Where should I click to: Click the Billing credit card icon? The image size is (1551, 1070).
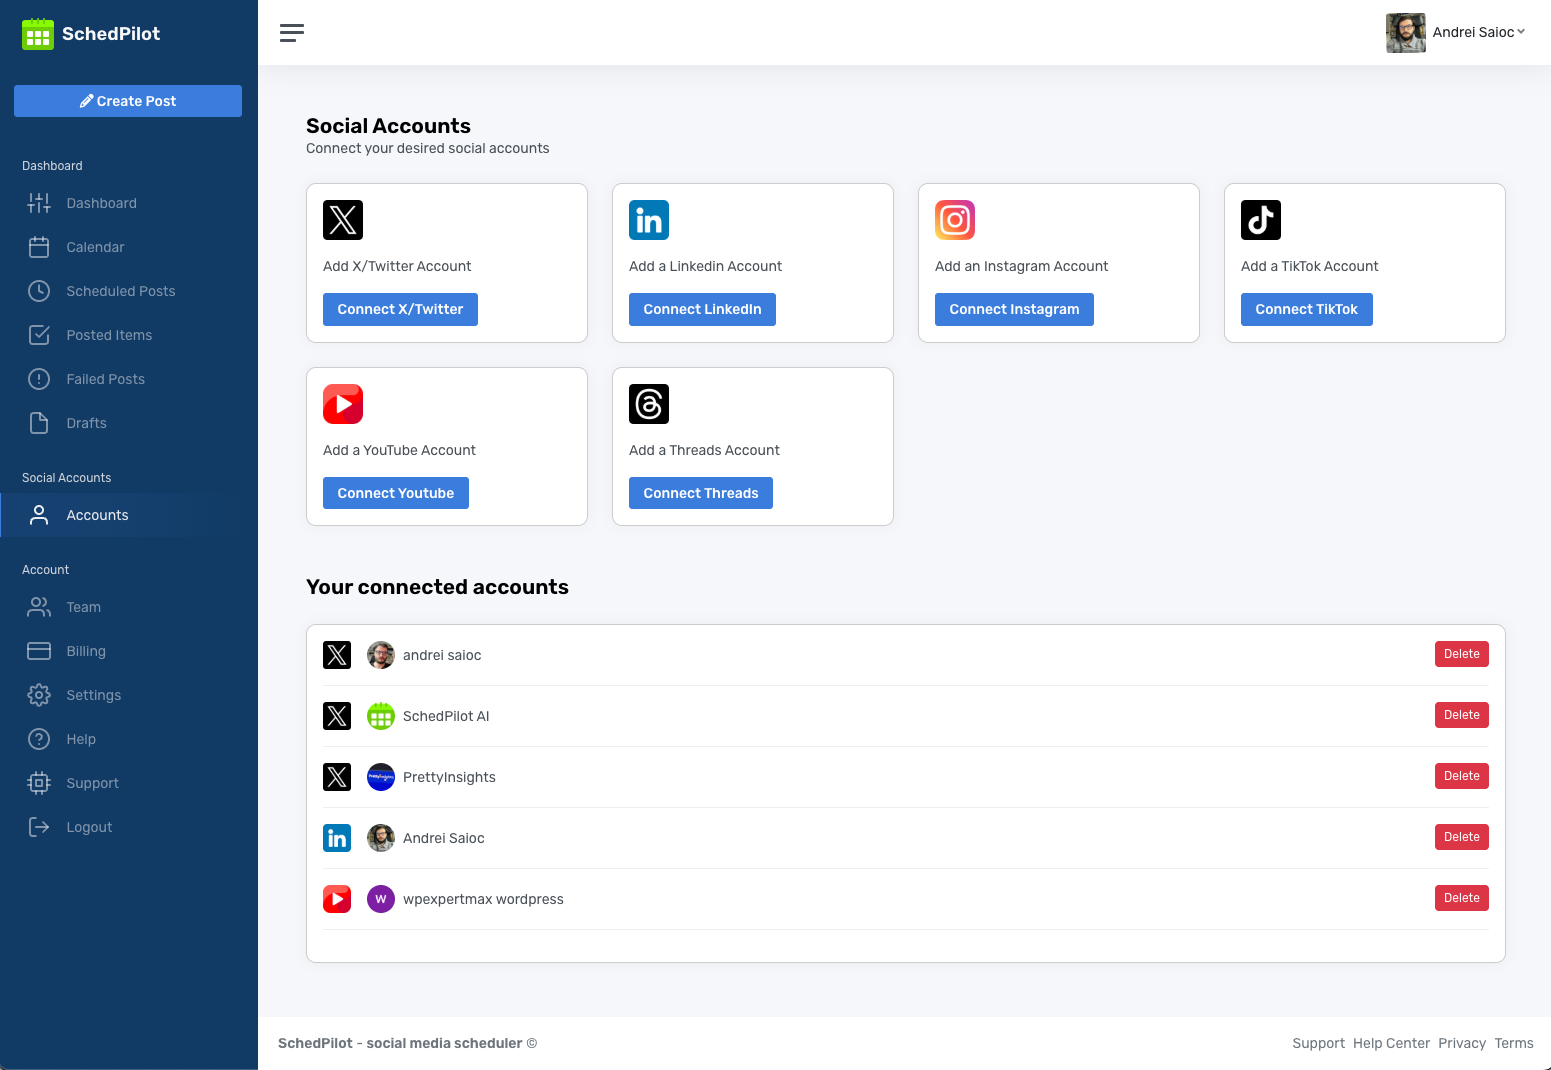click(x=39, y=651)
